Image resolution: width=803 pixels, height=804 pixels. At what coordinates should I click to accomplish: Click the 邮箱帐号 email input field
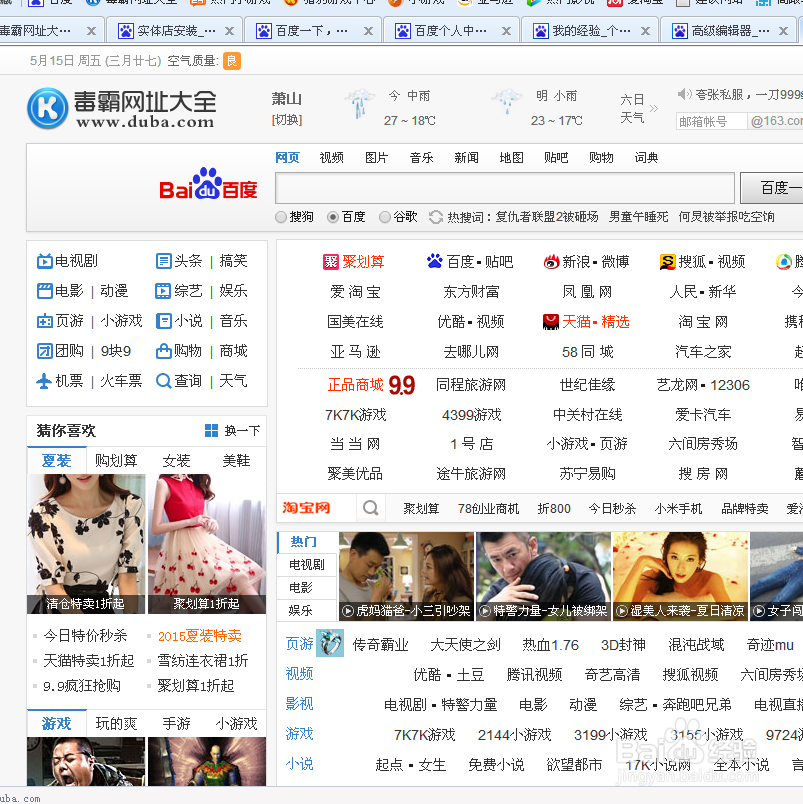pyautogui.click(x=711, y=121)
